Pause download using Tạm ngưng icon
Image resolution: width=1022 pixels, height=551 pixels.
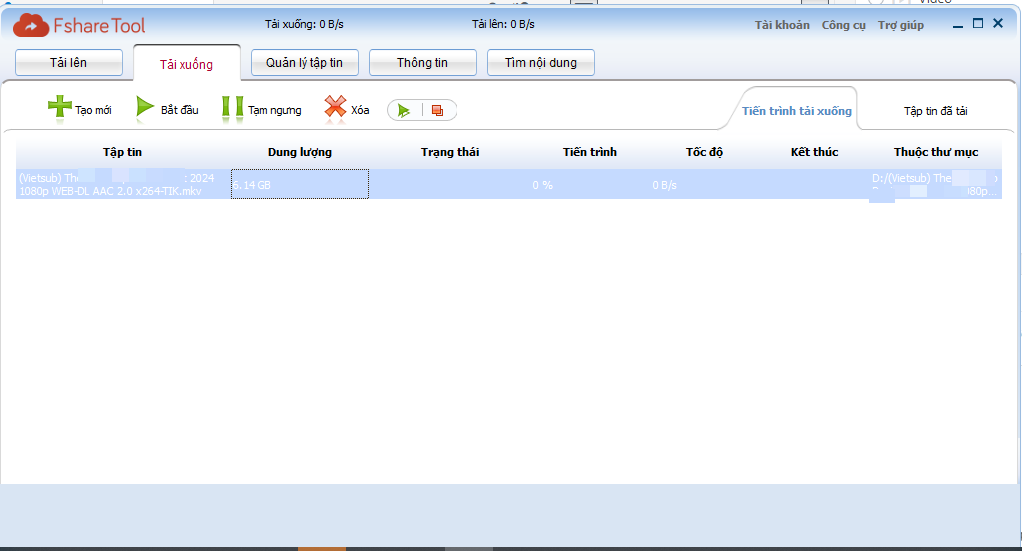pos(232,108)
